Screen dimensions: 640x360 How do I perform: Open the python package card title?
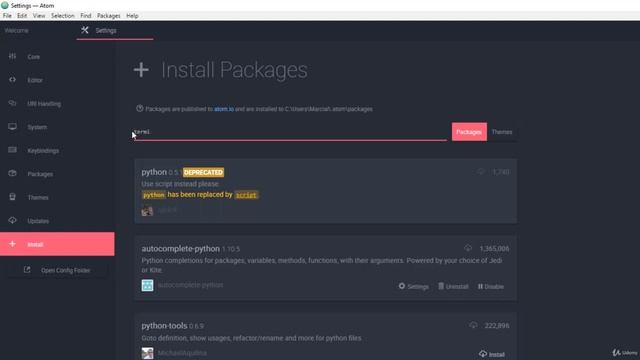click(x=154, y=172)
